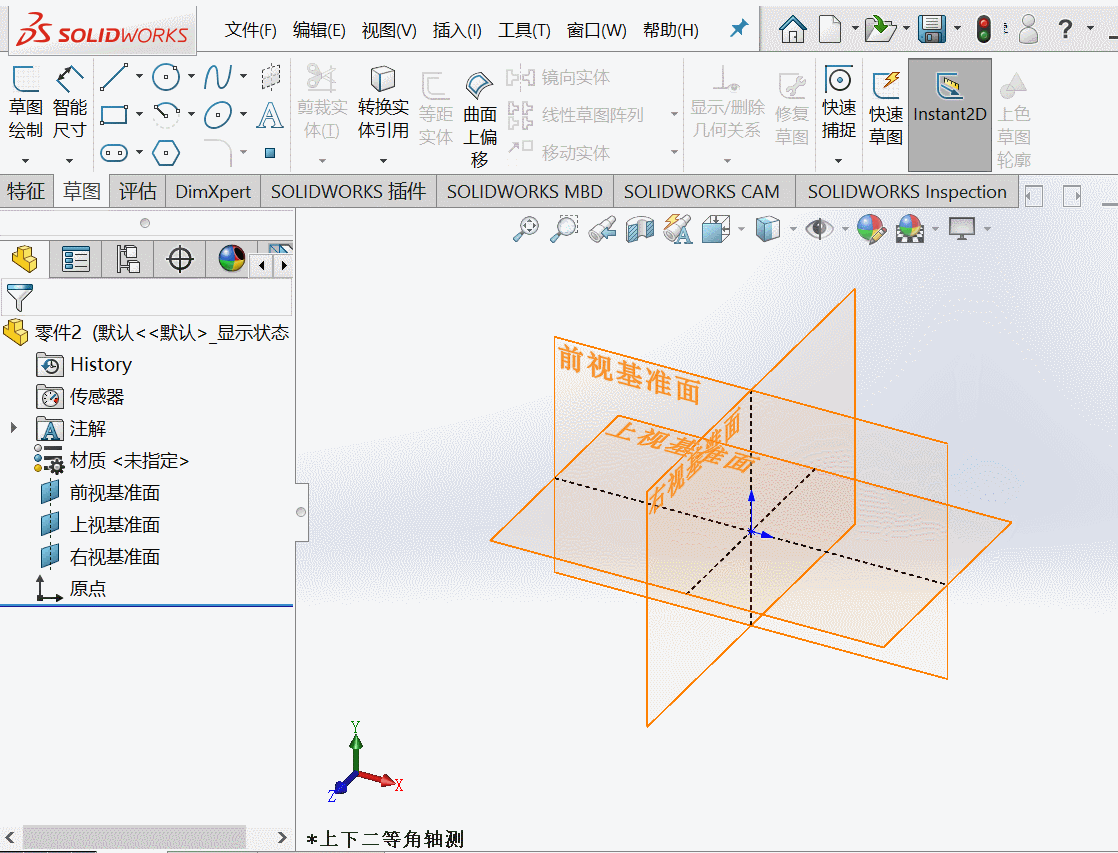Select the Line sketch tool
This screenshot has height=853, width=1118.
tap(114, 76)
